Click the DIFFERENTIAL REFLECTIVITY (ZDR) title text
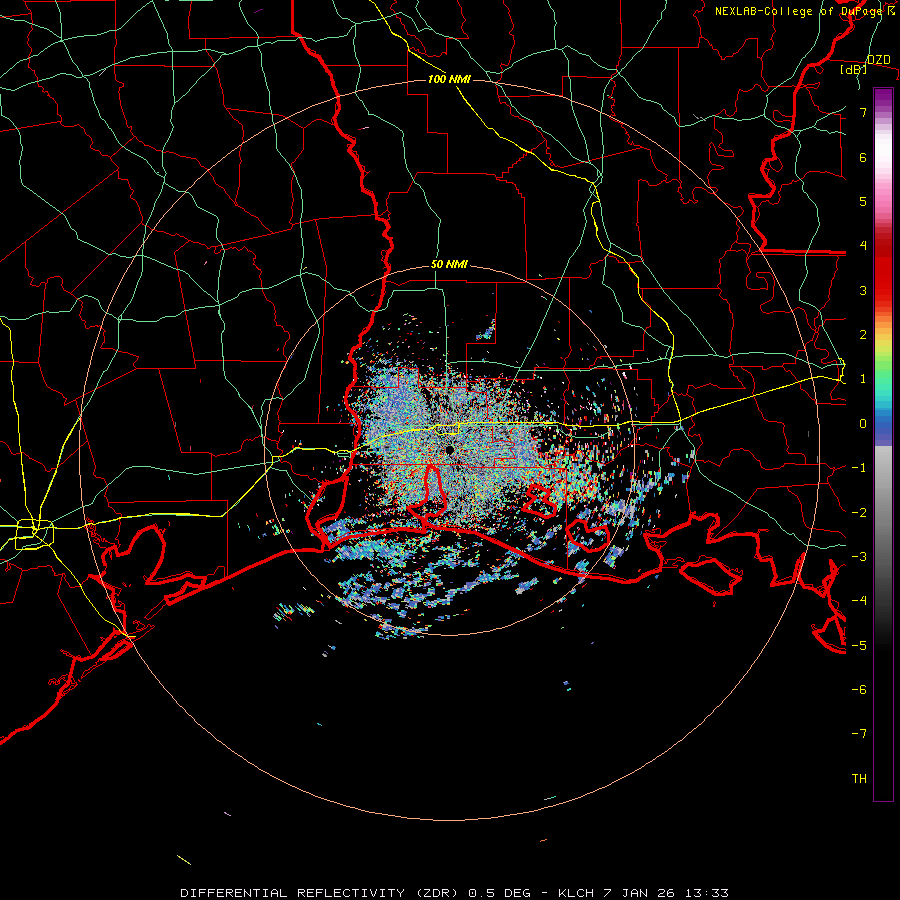The height and width of the screenshot is (900, 900). [319, 893]
